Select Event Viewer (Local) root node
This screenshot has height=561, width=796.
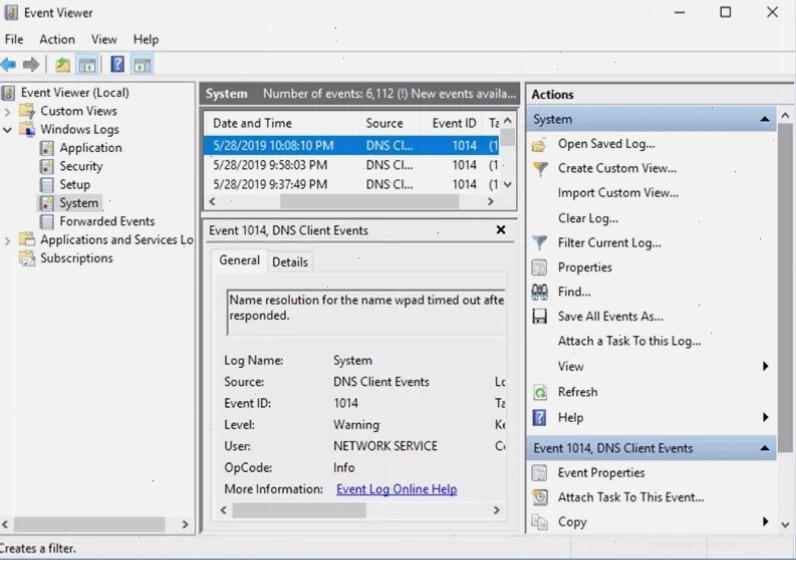75,93
